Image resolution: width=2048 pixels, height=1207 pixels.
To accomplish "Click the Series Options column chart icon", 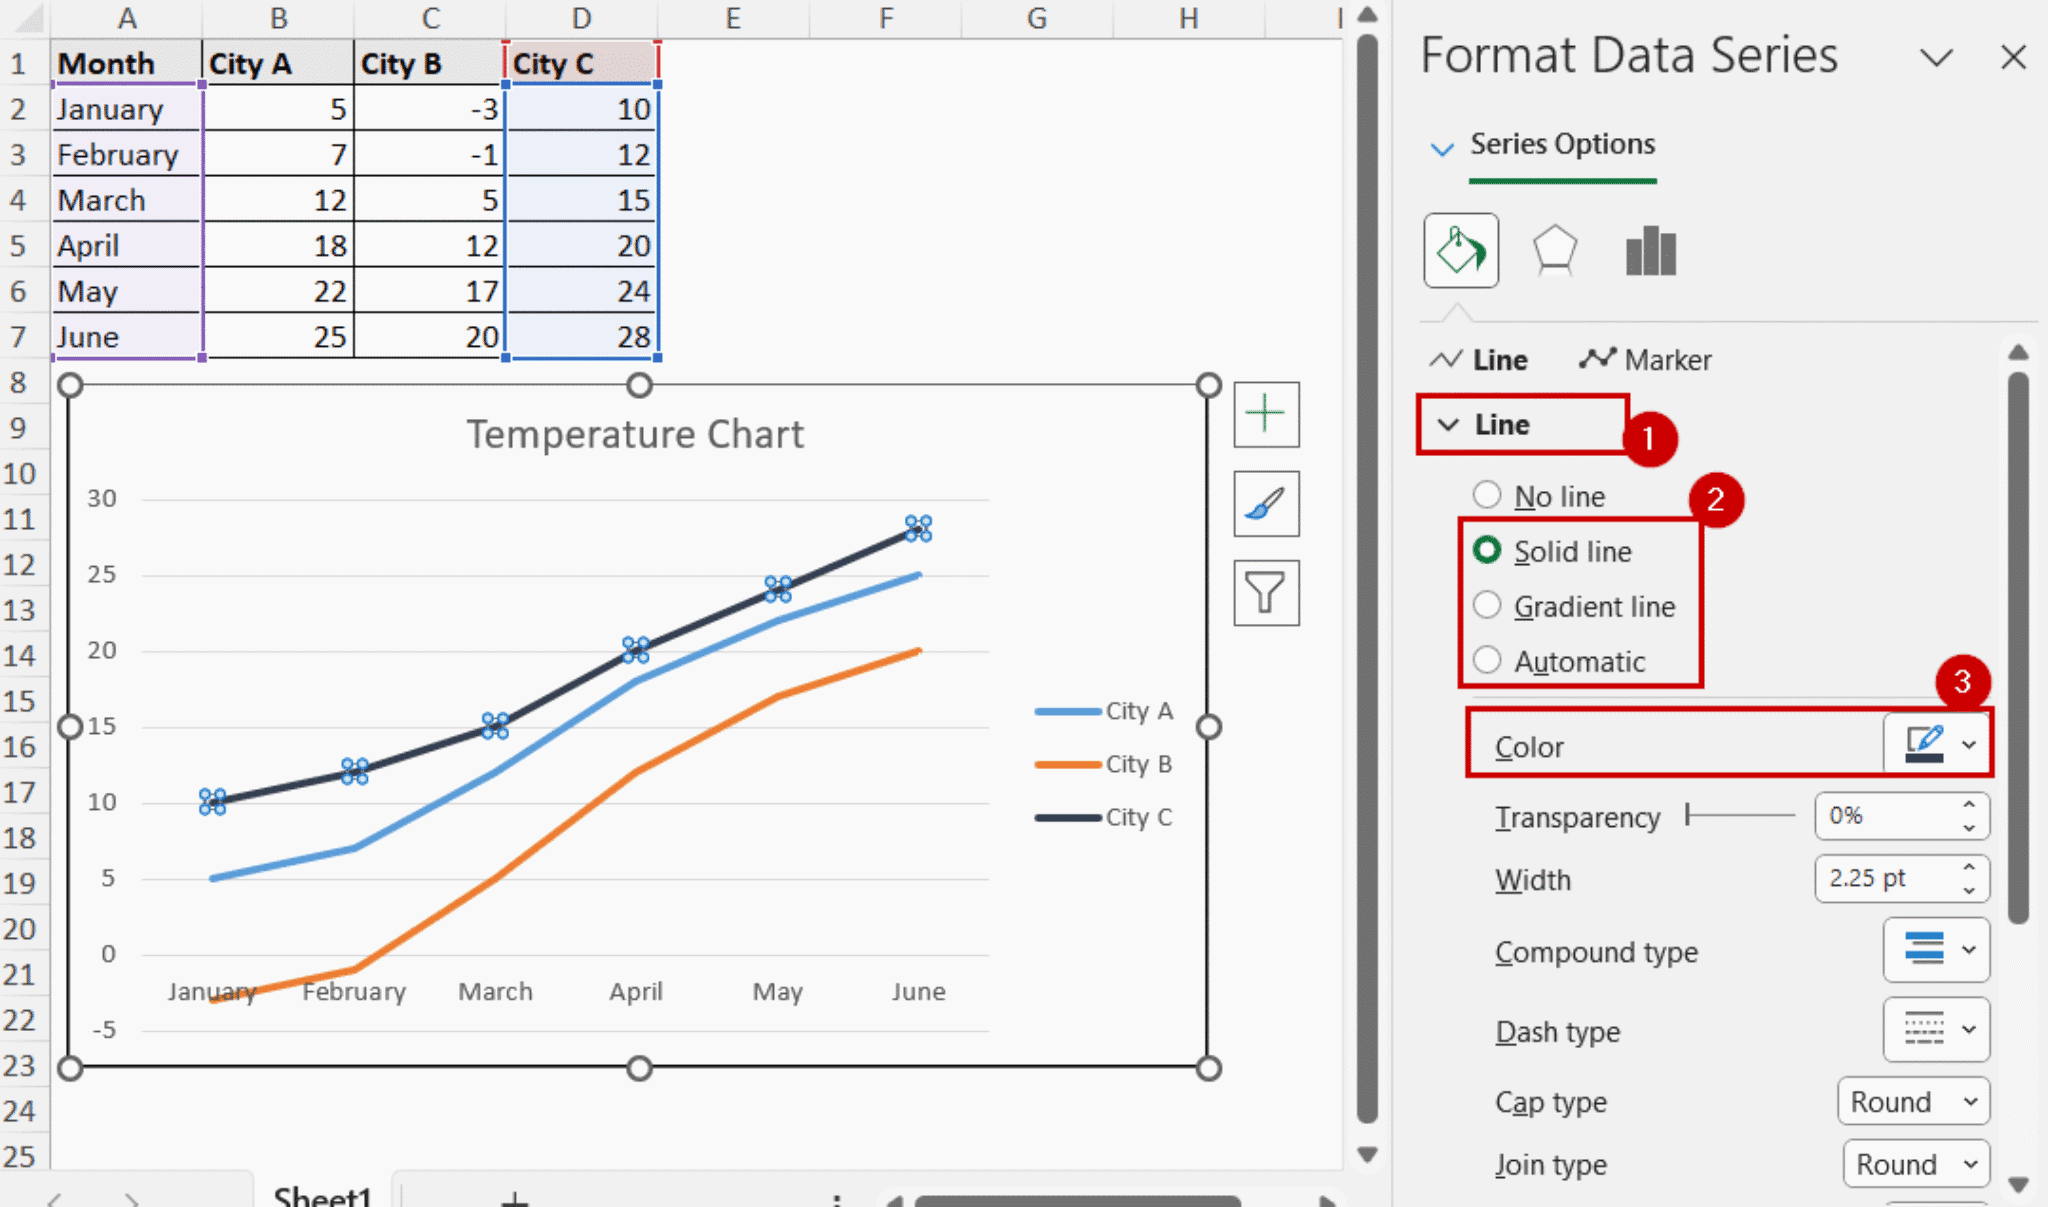I will 1649,250.
